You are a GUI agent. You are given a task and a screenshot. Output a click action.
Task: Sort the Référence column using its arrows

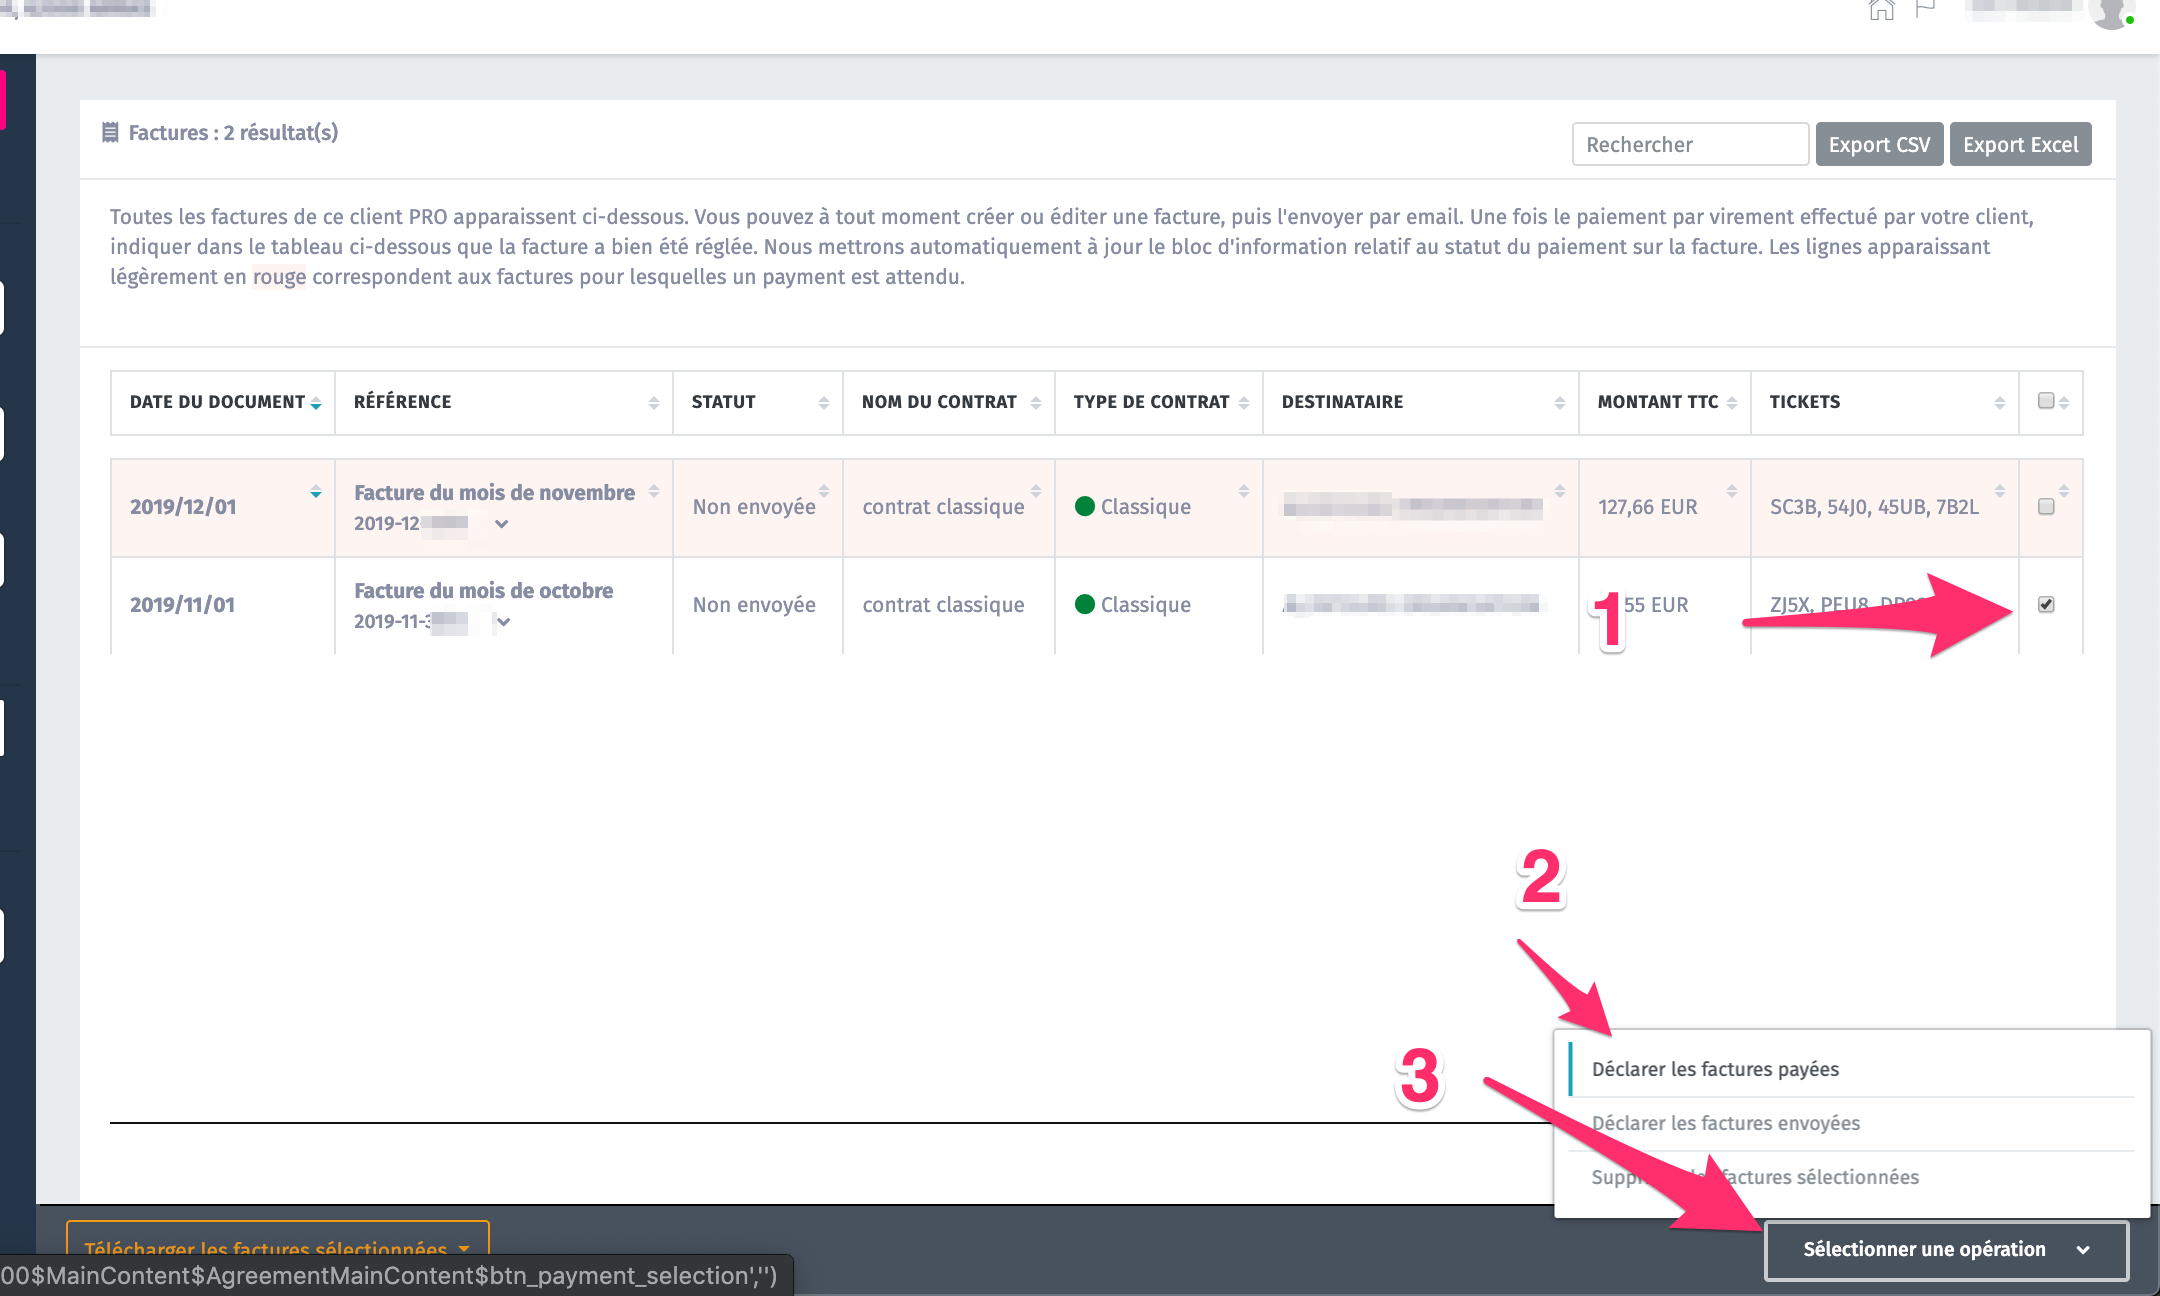(653, 403)
